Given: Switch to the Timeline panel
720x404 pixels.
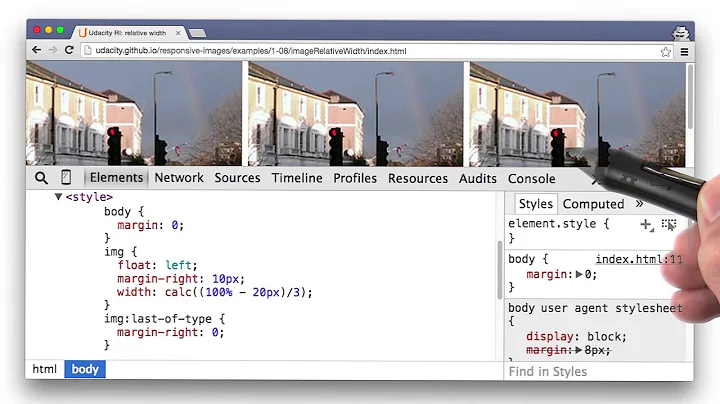Looking at the screenshot, I should tap(297, 178).
